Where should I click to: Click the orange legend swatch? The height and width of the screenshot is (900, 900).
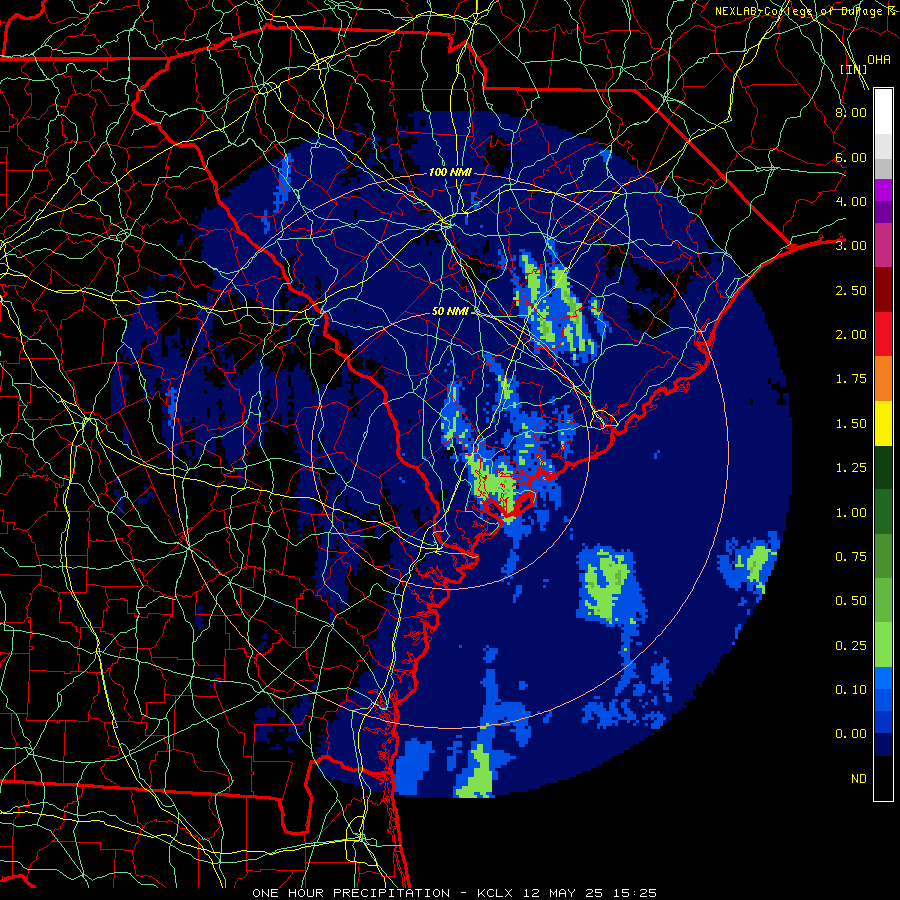pos(883,378)
